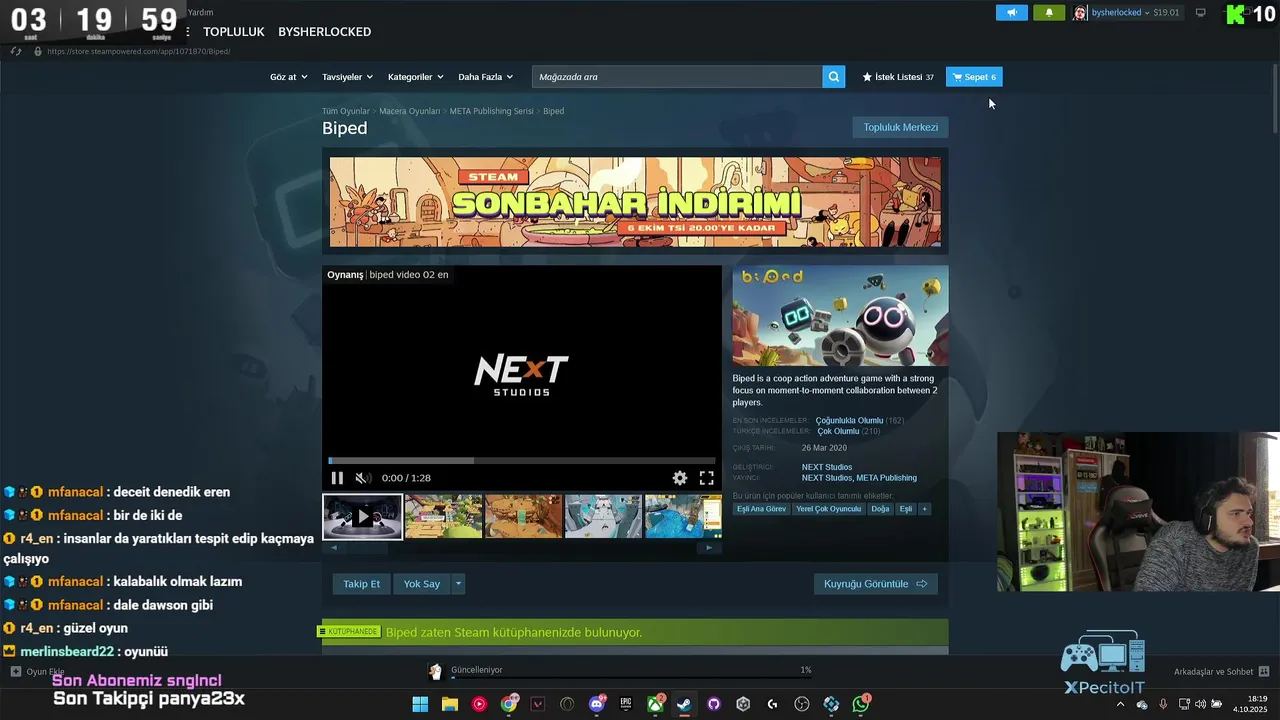Click the Yok Say button

(x=421, y=584)
